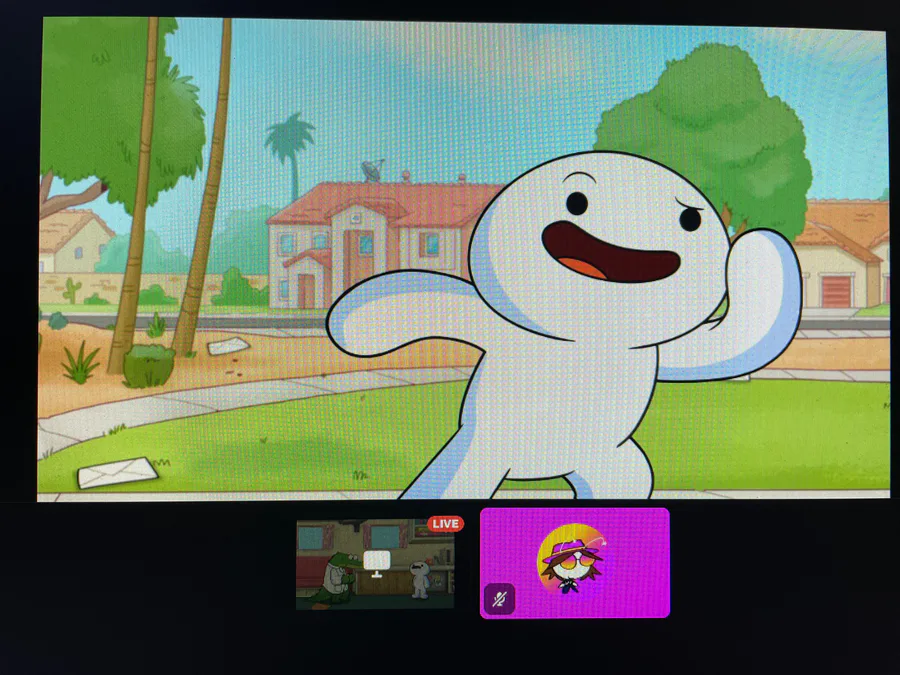Click the muted microphone icon
The height and width of the screenshot is (675, 900).
point(499,599)
